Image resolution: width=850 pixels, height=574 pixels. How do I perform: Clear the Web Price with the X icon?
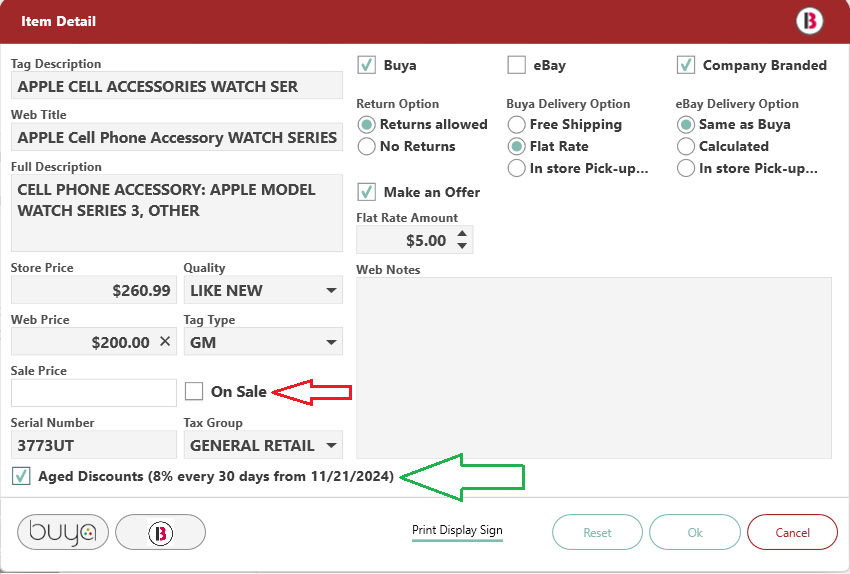coord(165,341)
